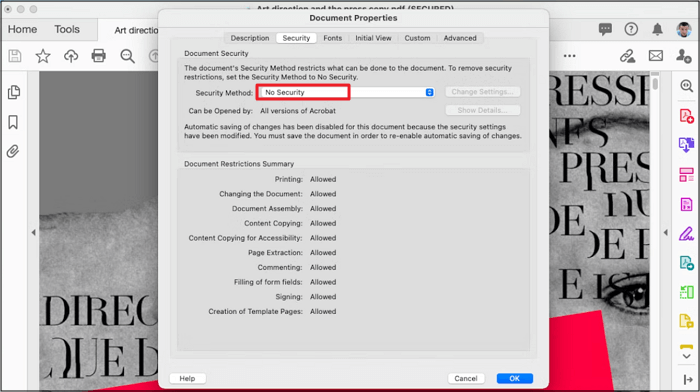Click the Page Extraction label

tap(275, 253)
